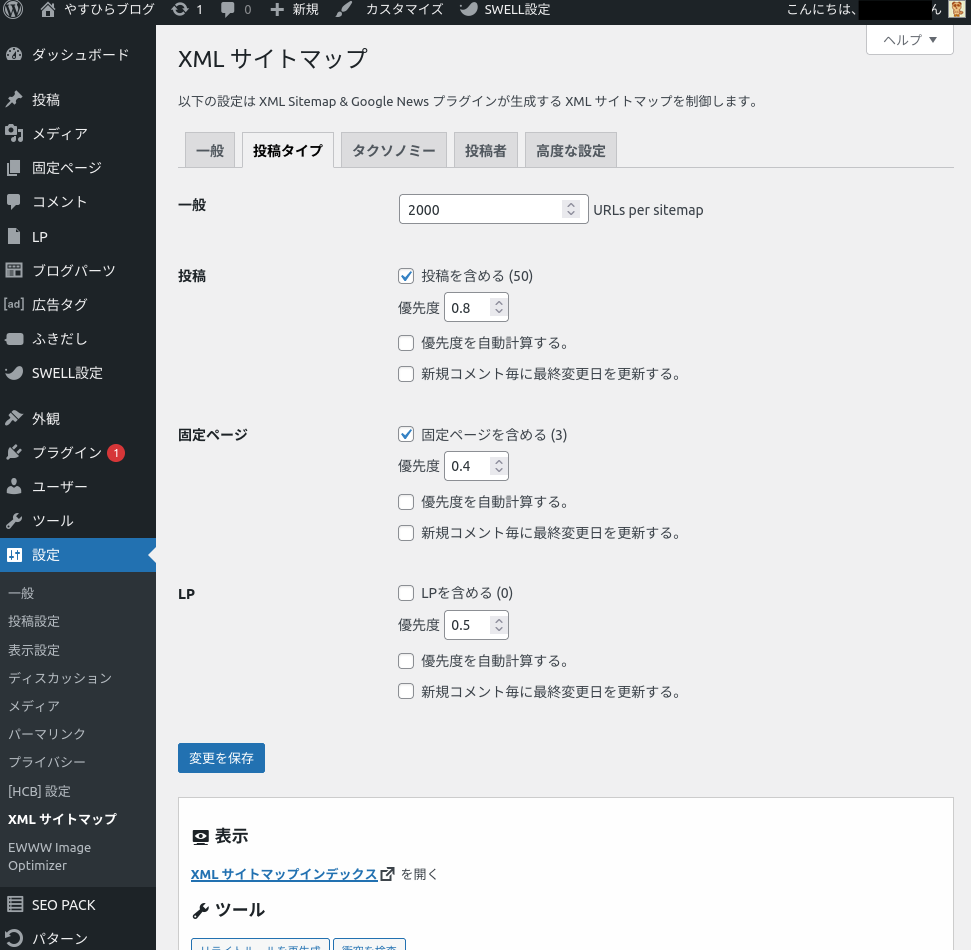Click the URLs per sitemap input field
The image size is (971, 950).
(x=480, y=210)
